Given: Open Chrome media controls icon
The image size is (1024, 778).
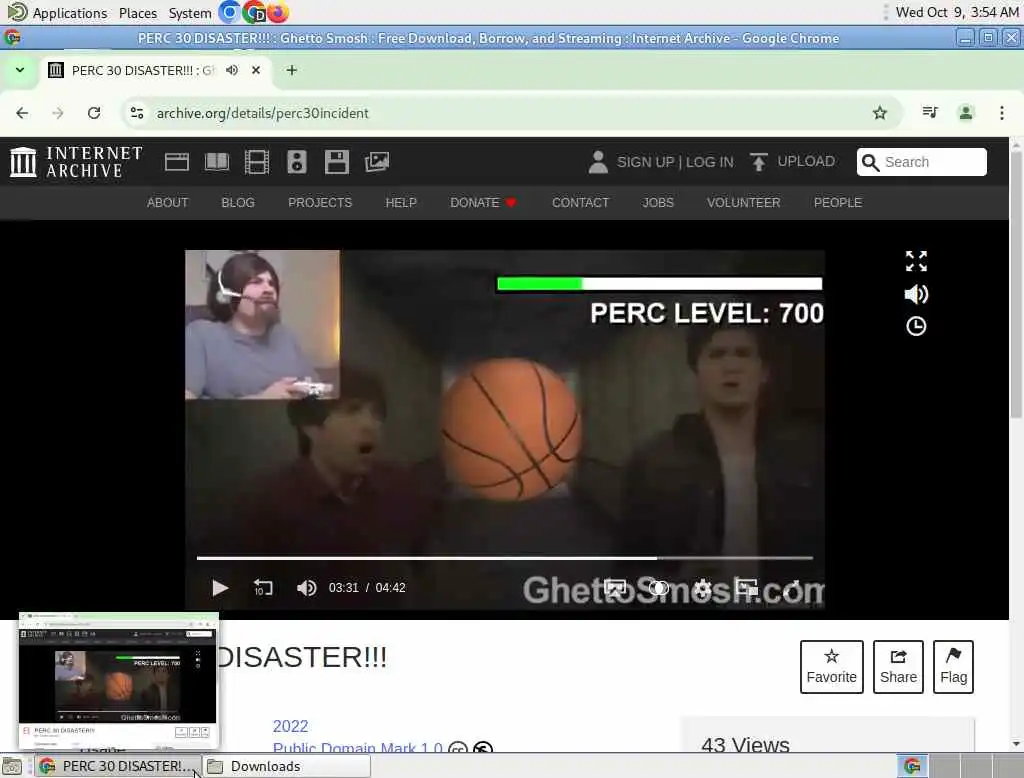Looking at the screenshot, I should (930, 113).
